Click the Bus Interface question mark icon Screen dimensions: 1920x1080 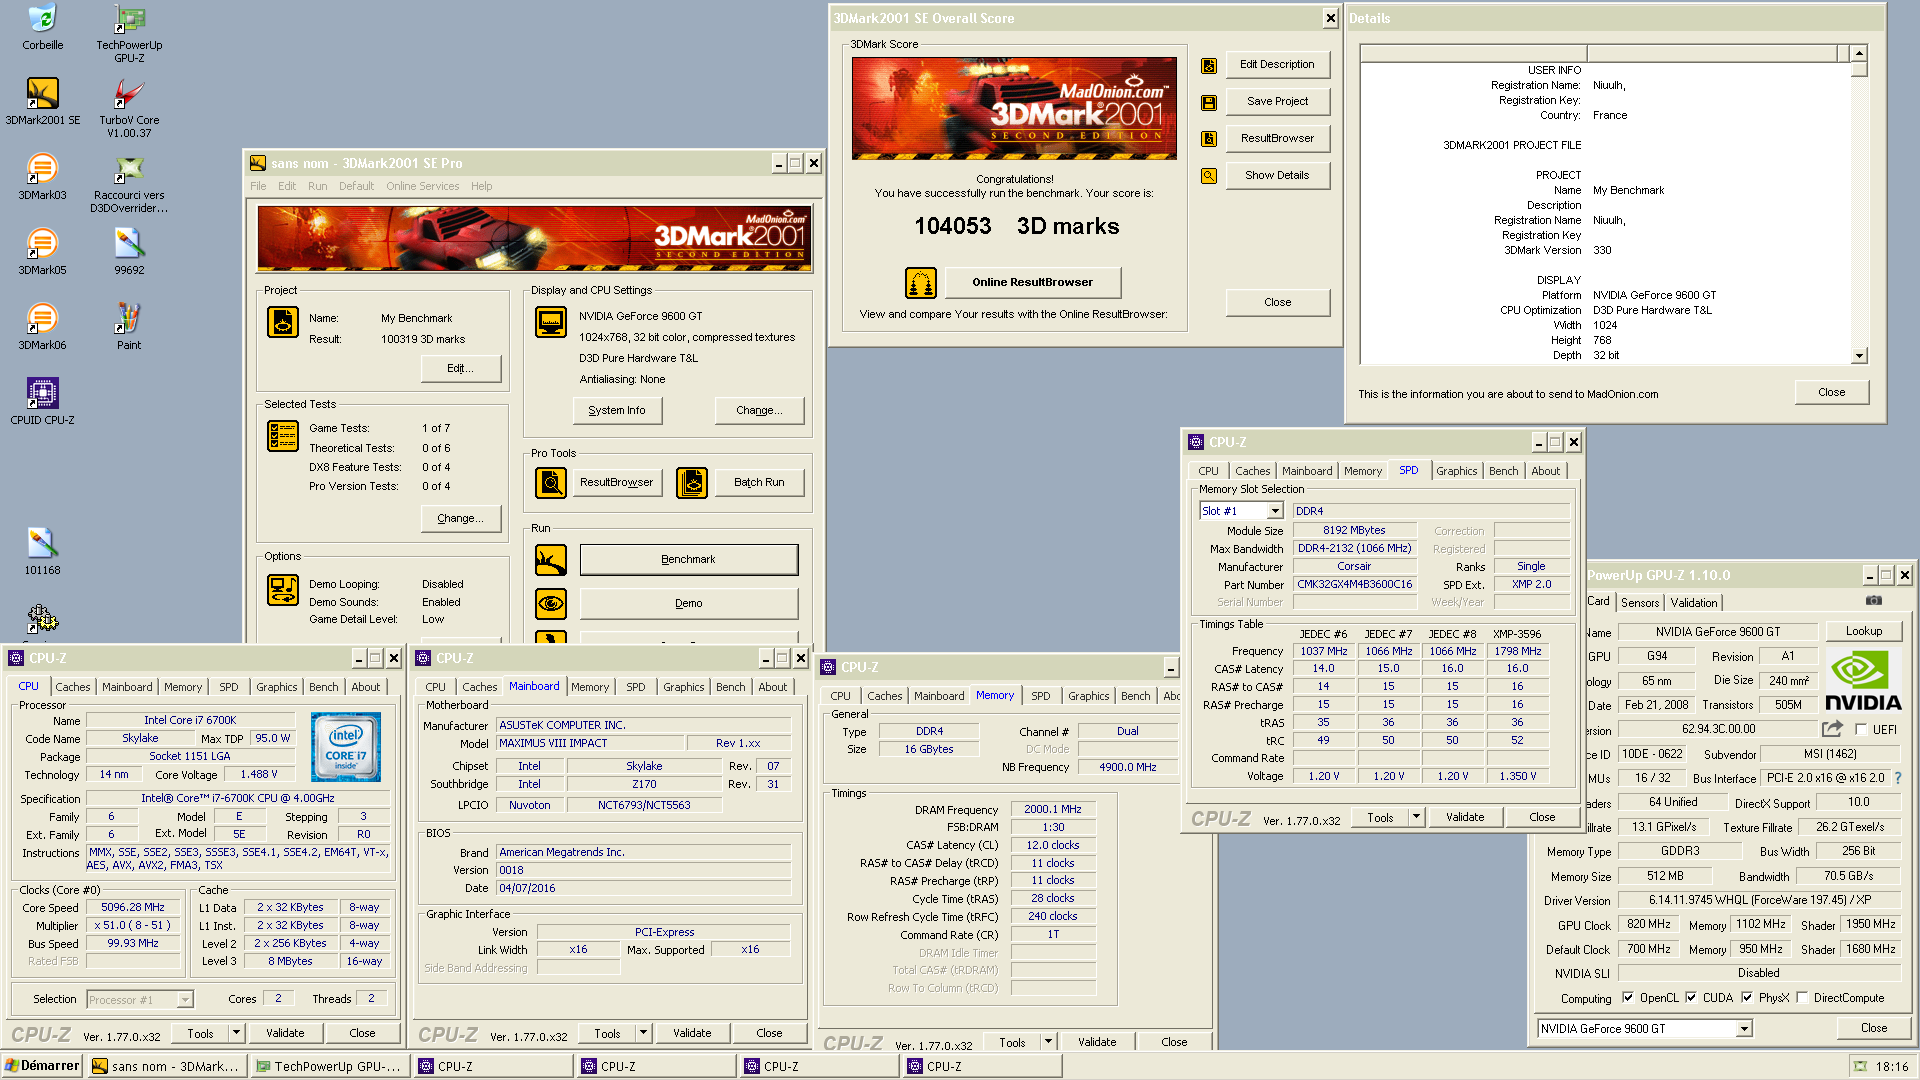click(1898, 778)
